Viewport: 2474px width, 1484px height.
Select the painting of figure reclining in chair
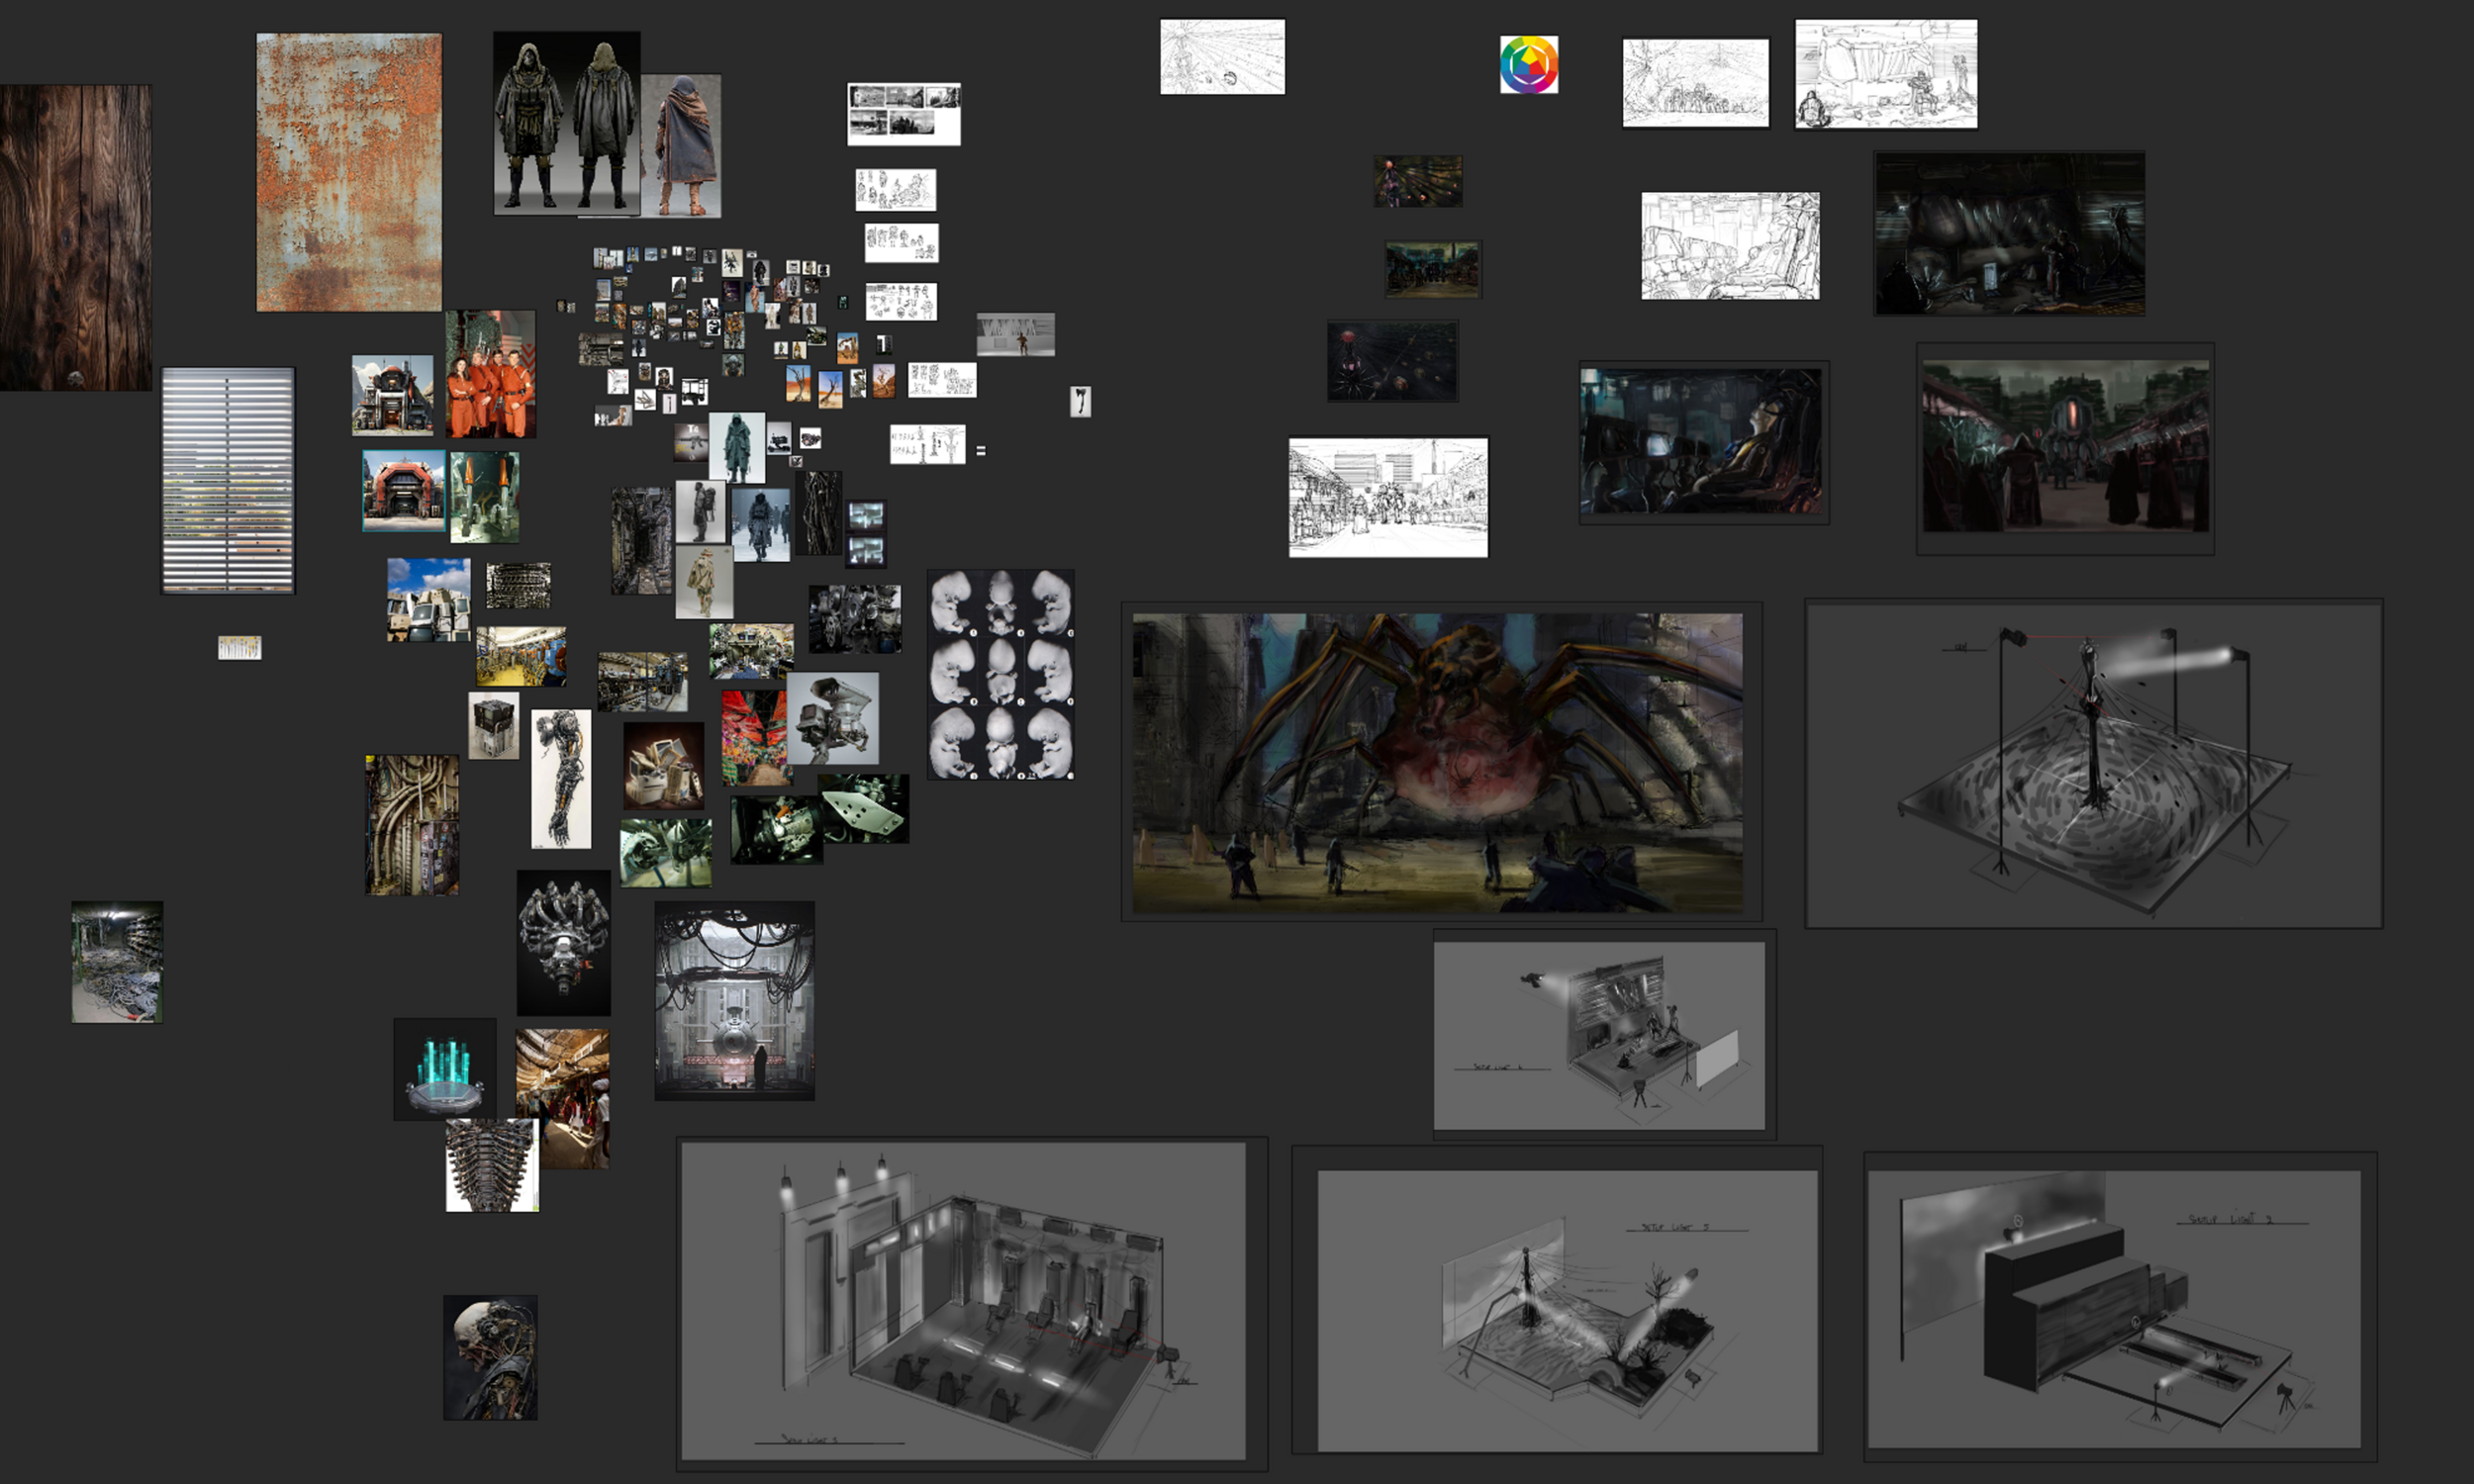click(1701, 441)
